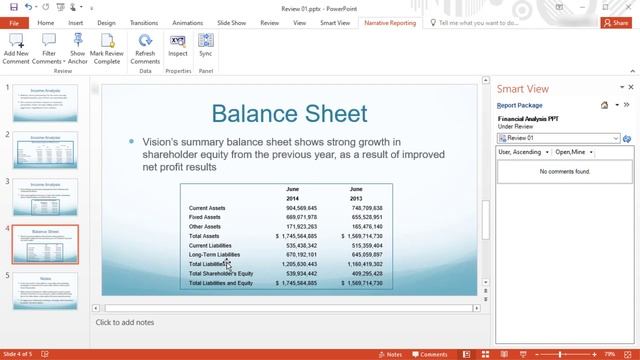
Task: Switch to the Animations tab
Action: pyautogui.click(x=187, y=23)
